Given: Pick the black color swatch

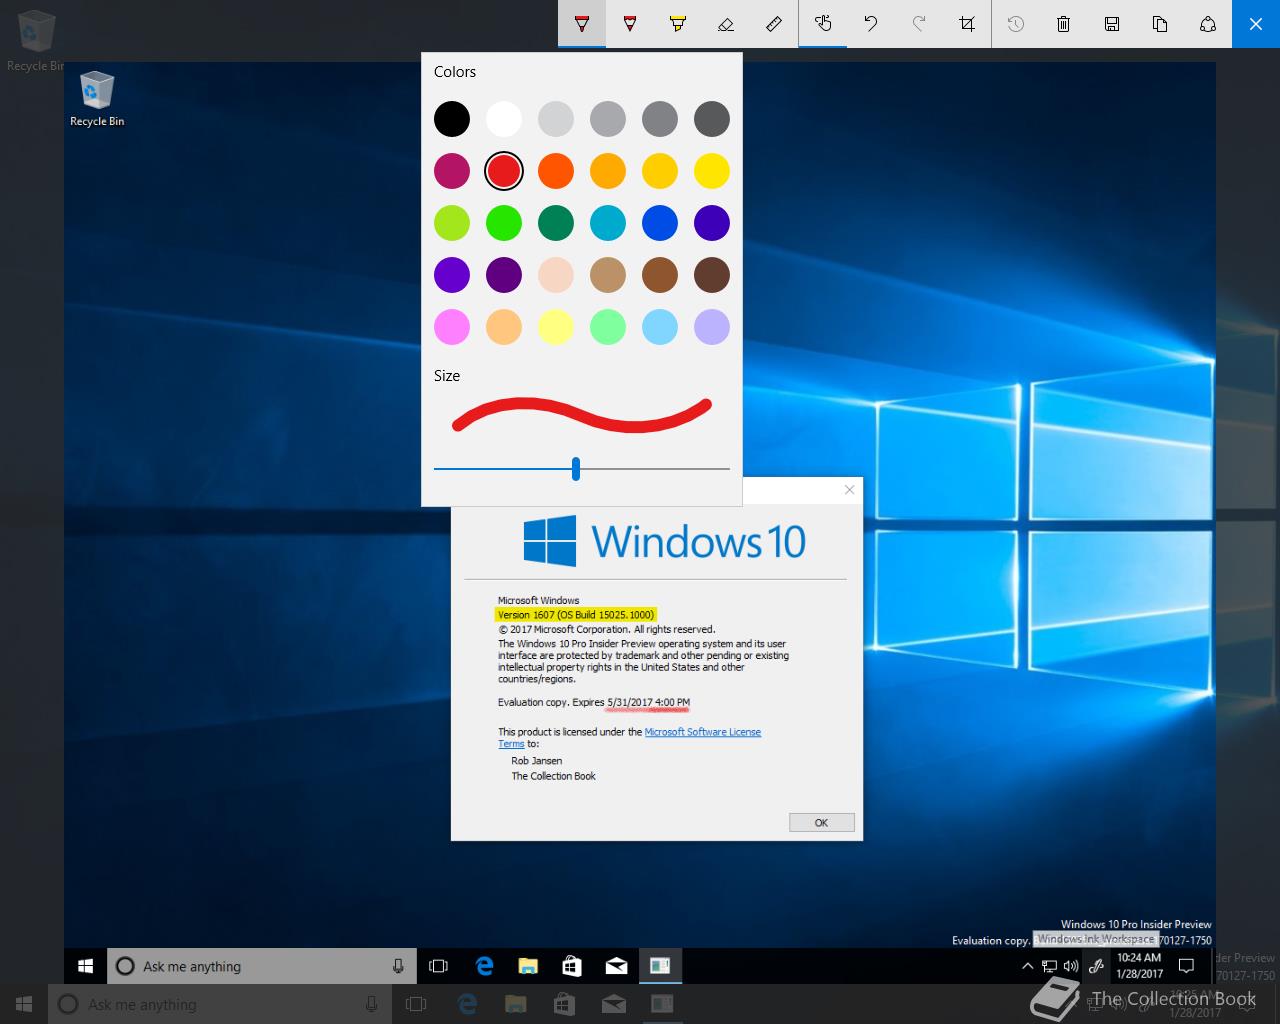Looking at the screenshot, I should (x=452, y=119).
